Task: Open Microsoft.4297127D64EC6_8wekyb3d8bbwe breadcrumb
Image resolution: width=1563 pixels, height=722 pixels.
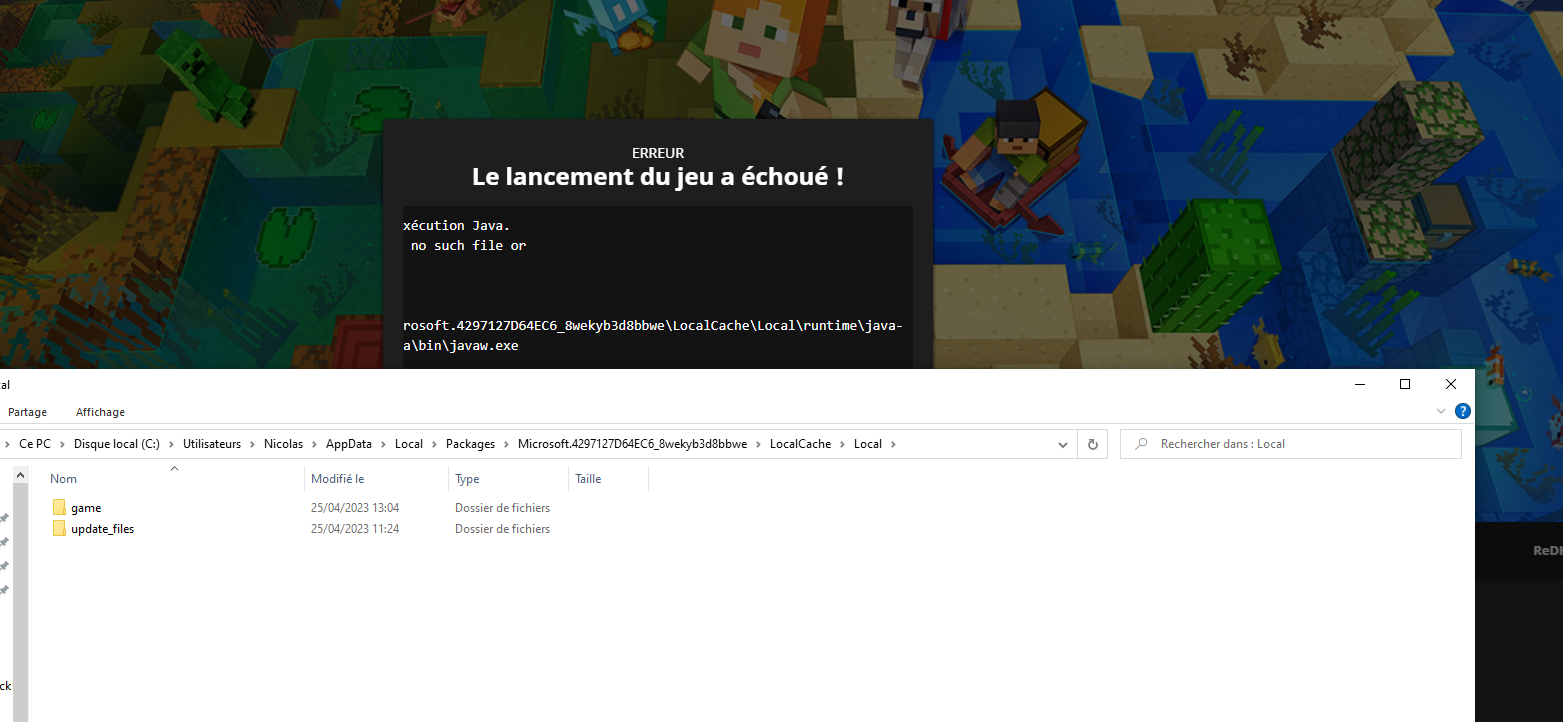Action: tap(632, 444)
